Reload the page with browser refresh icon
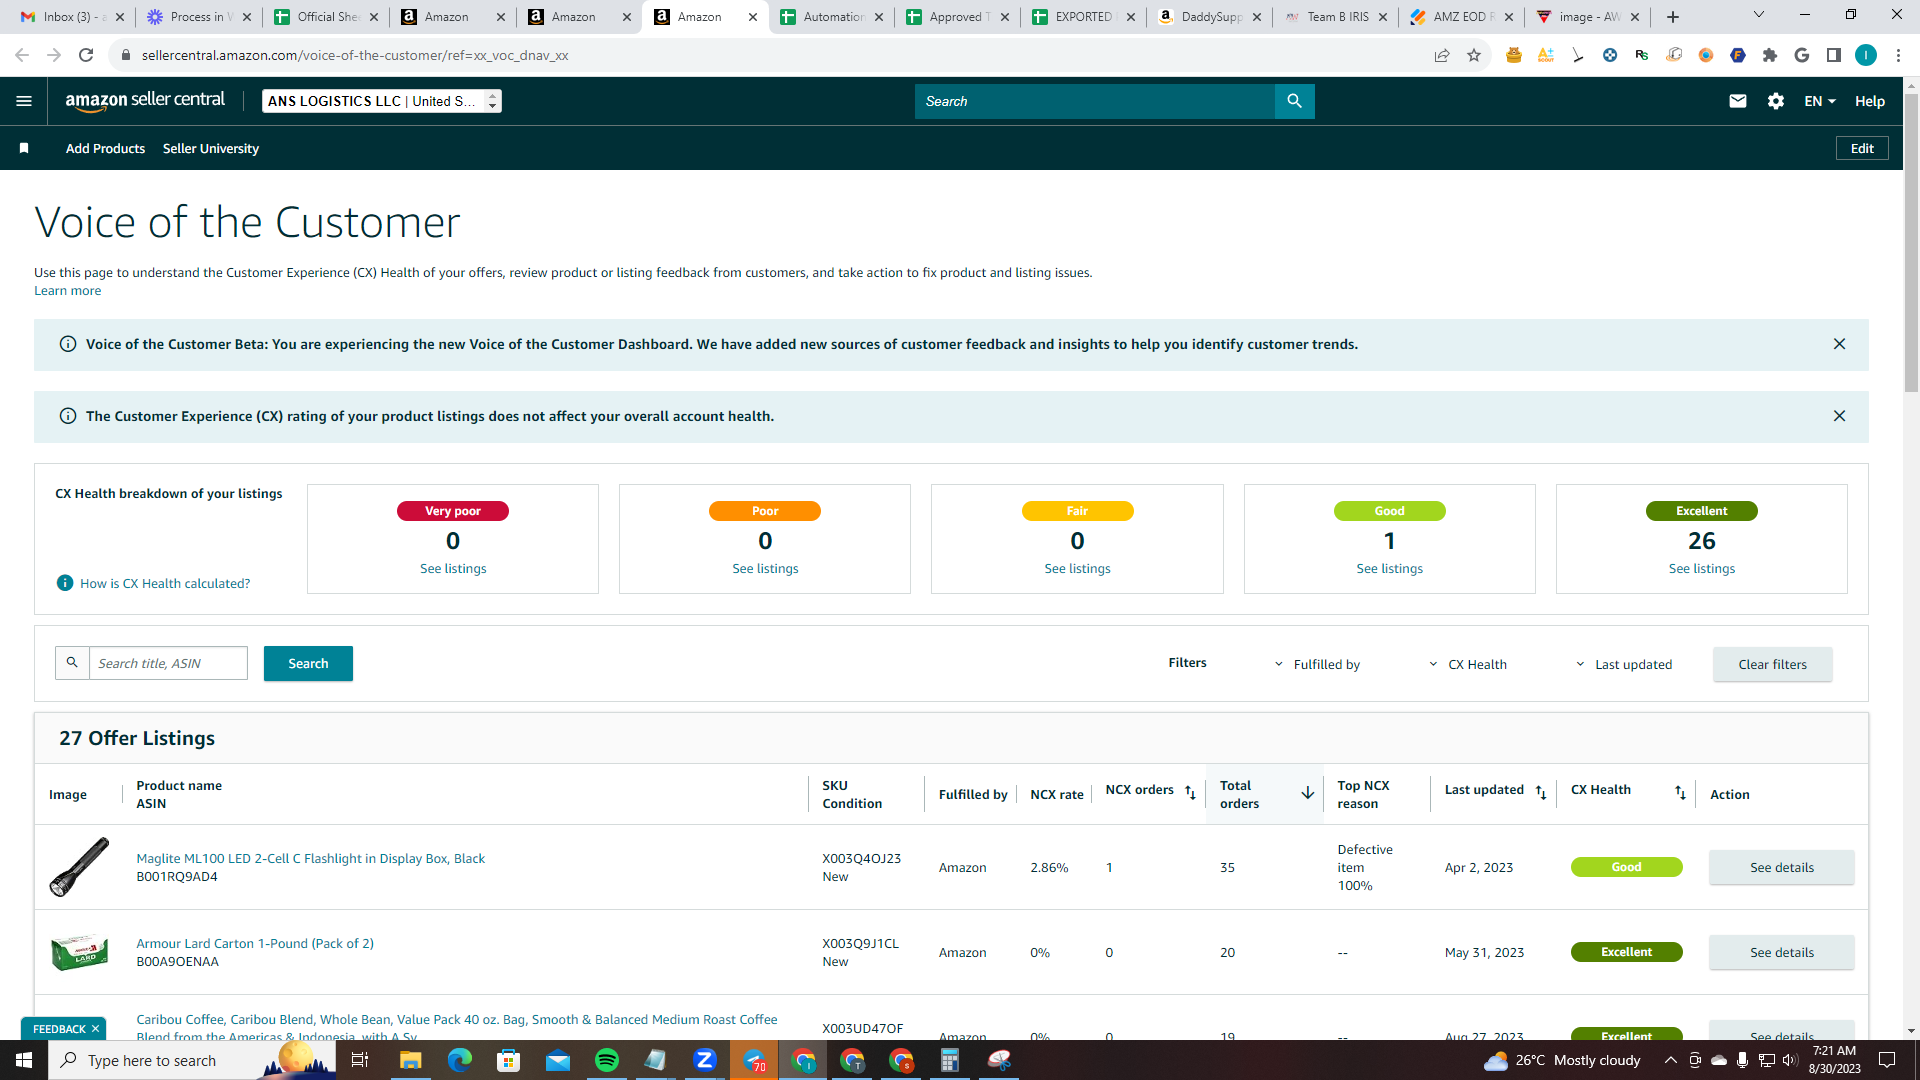 86,55
